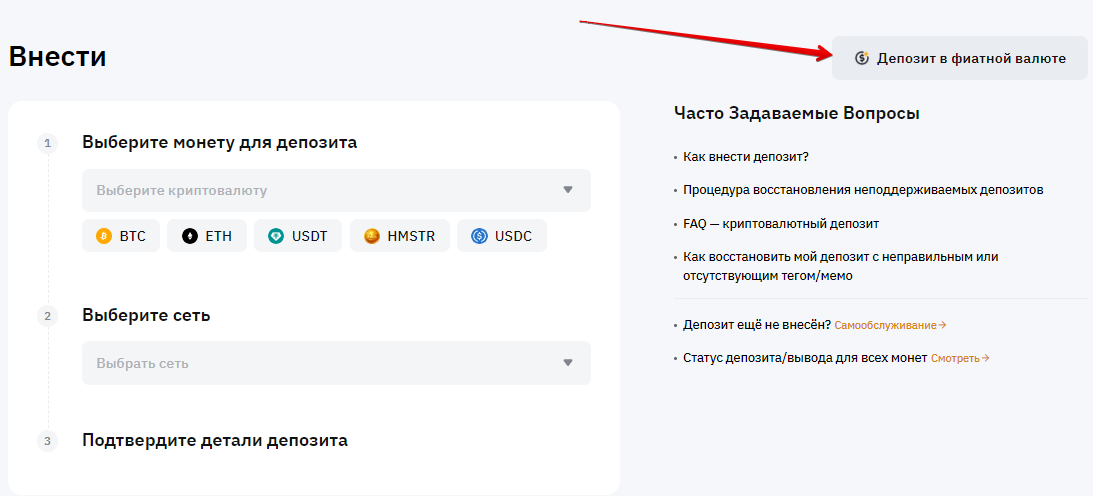Click text Статус депозита/вывода для всех монет
This screenshot has height=496, width=1093.
(x=805, y=358)
